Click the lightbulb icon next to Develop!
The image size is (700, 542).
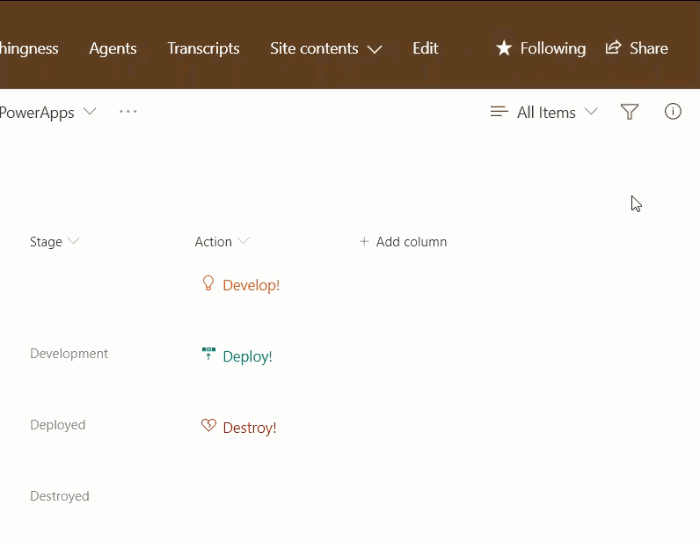click(208, 284)
